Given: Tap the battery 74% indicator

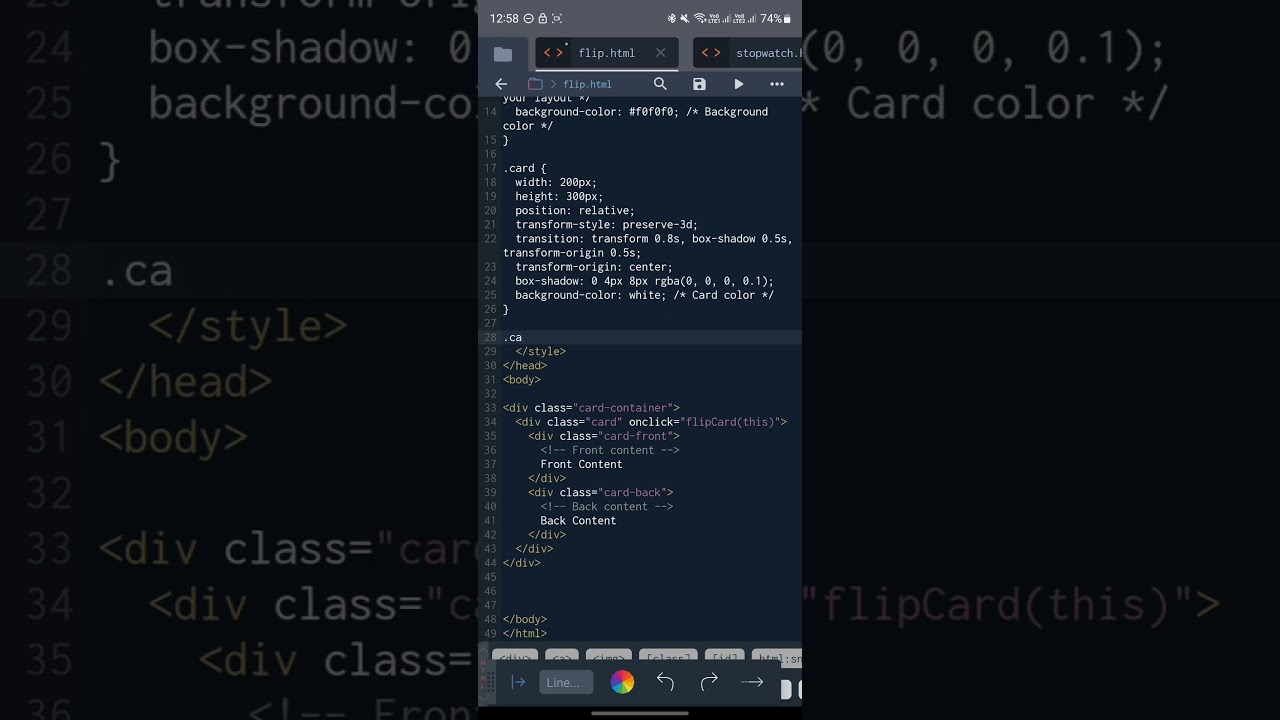Looking at the screenshot, I should click(776, 18).
